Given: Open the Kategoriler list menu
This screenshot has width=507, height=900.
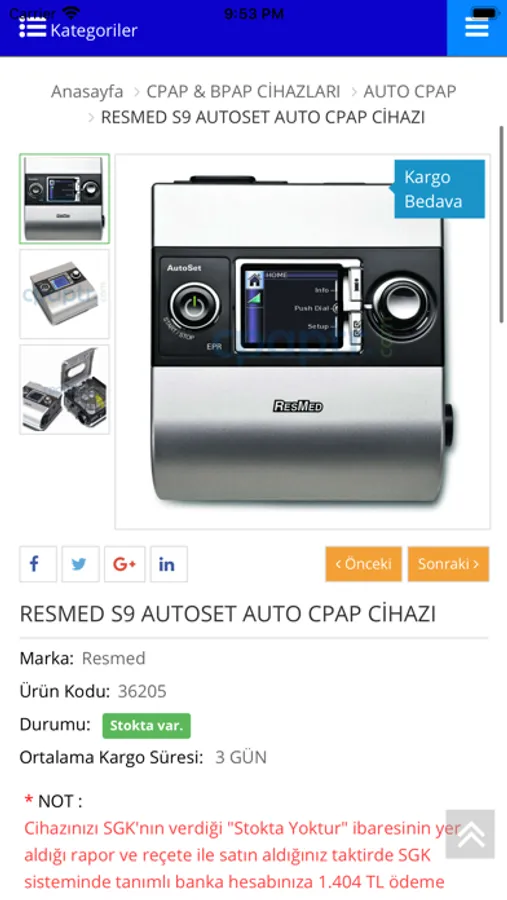Looking at the screenshot, I should click(x=78, y=29).
